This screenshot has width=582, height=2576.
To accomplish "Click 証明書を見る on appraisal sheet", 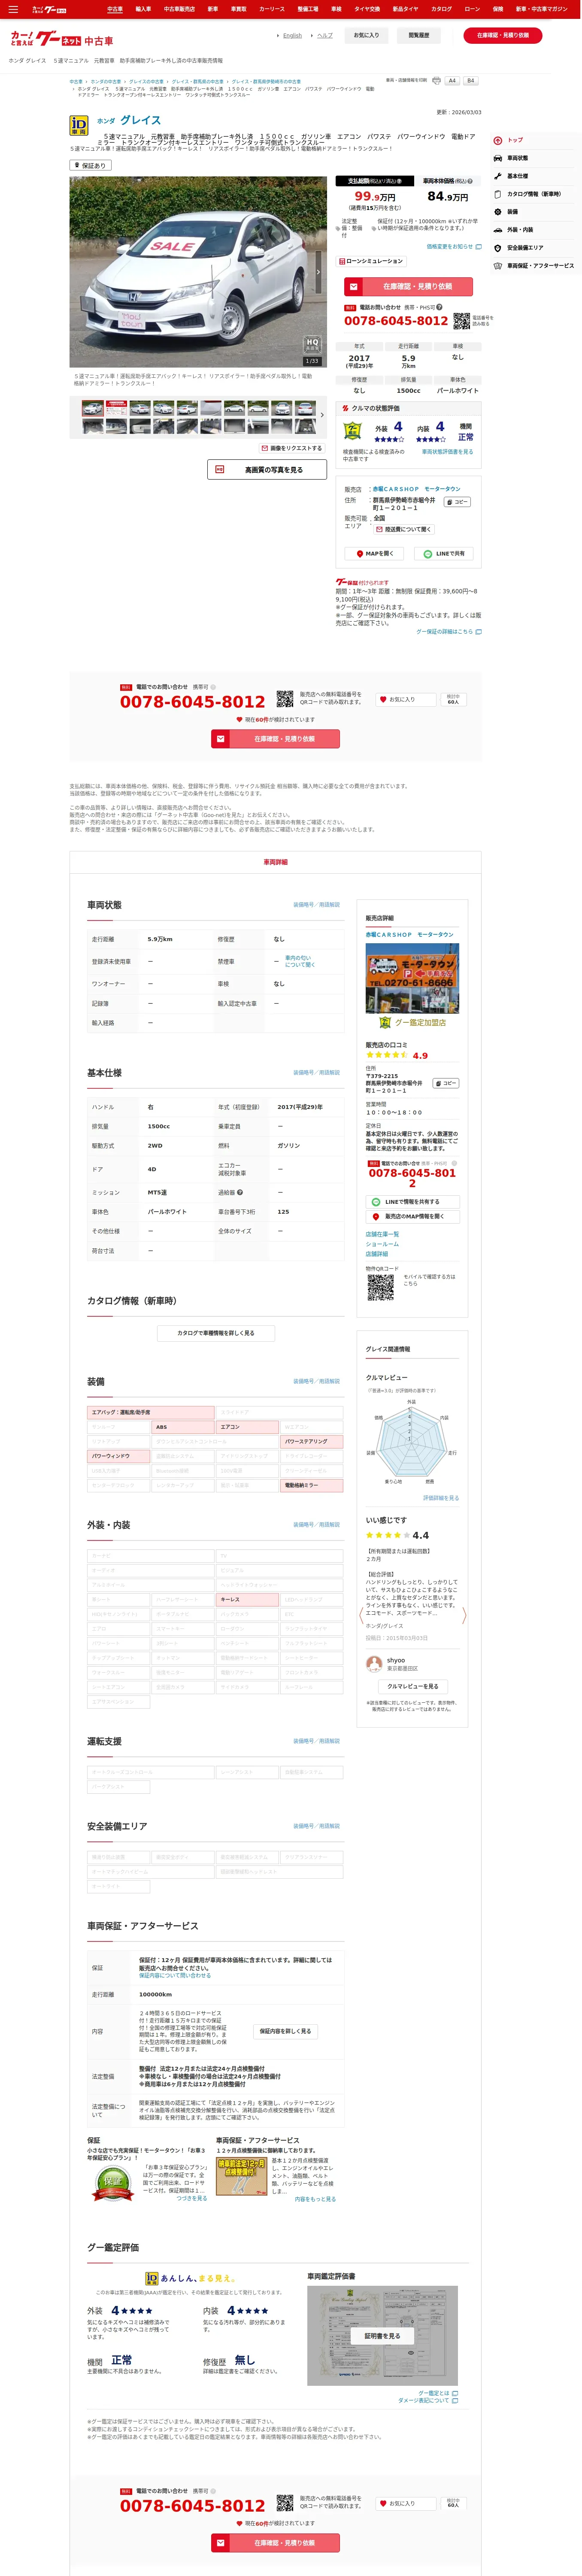I will pos(382,2336).
